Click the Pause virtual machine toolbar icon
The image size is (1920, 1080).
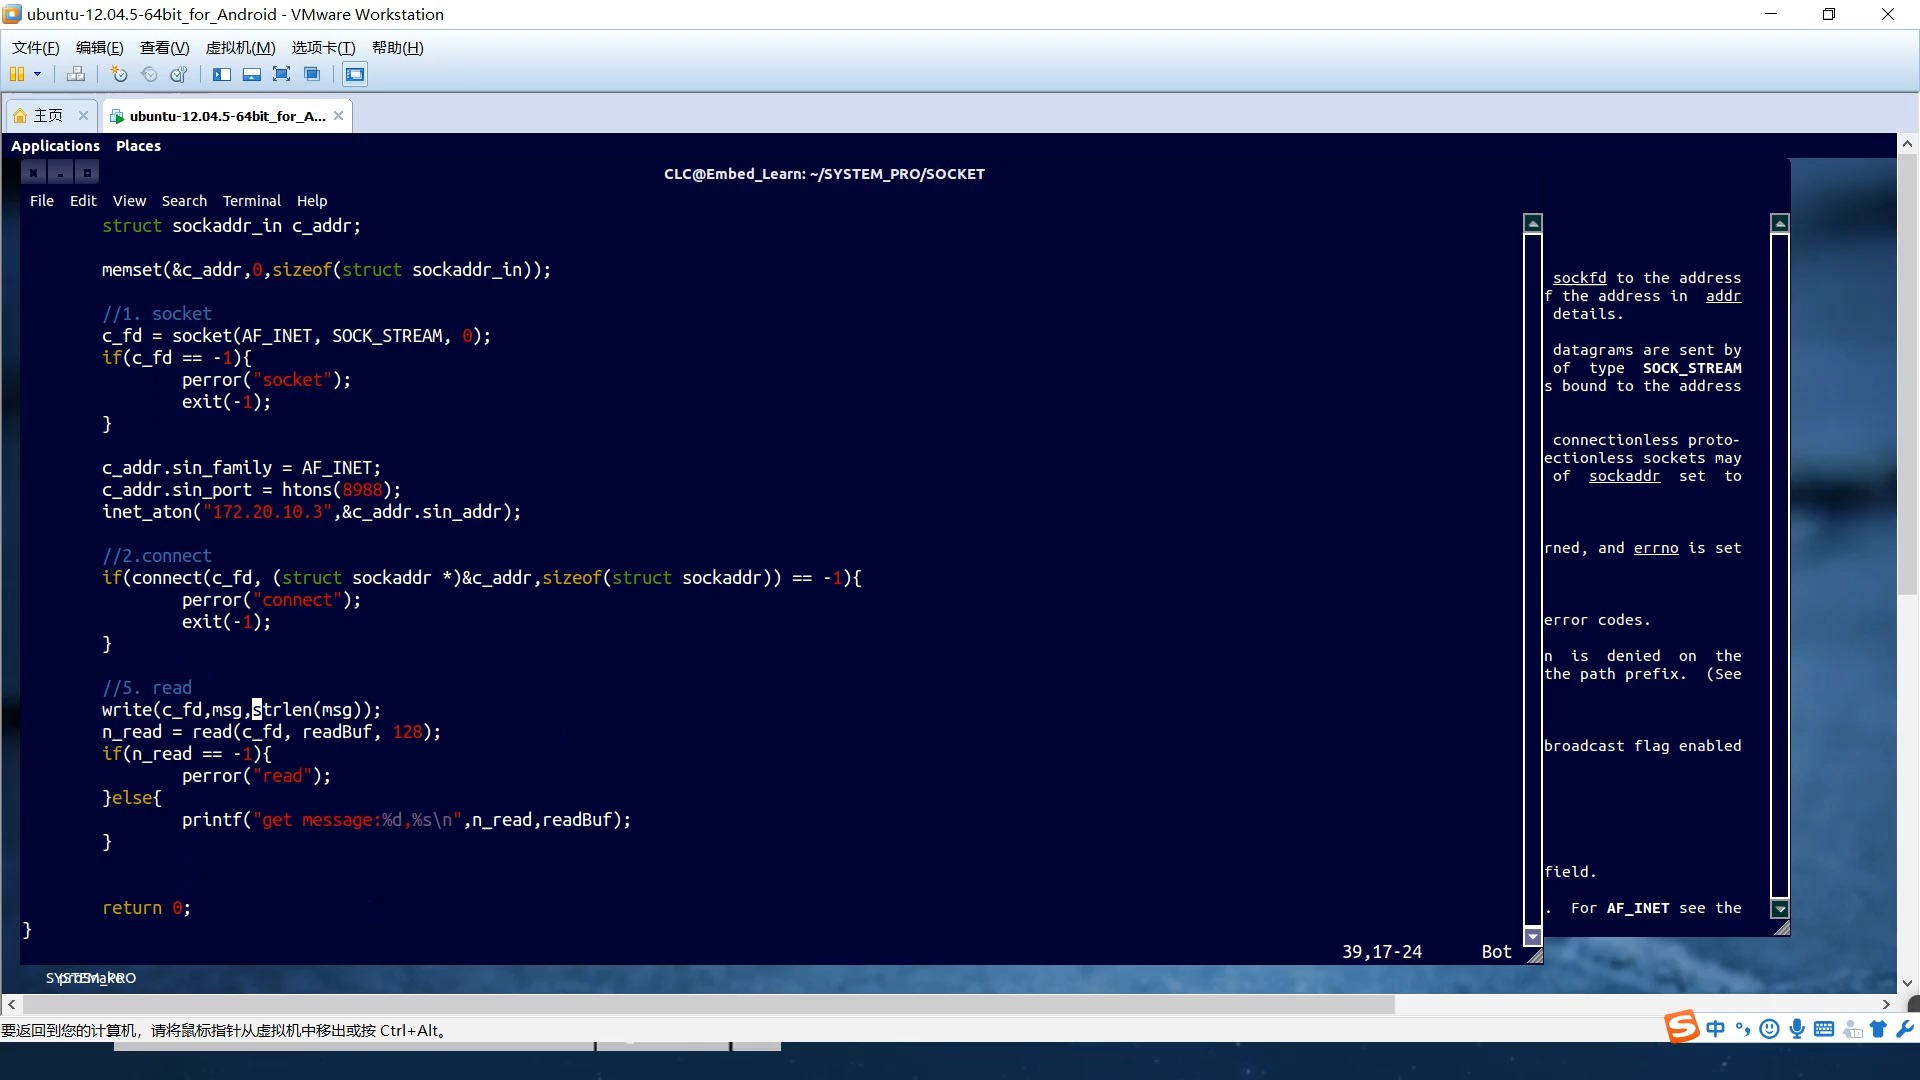point(17,74)
